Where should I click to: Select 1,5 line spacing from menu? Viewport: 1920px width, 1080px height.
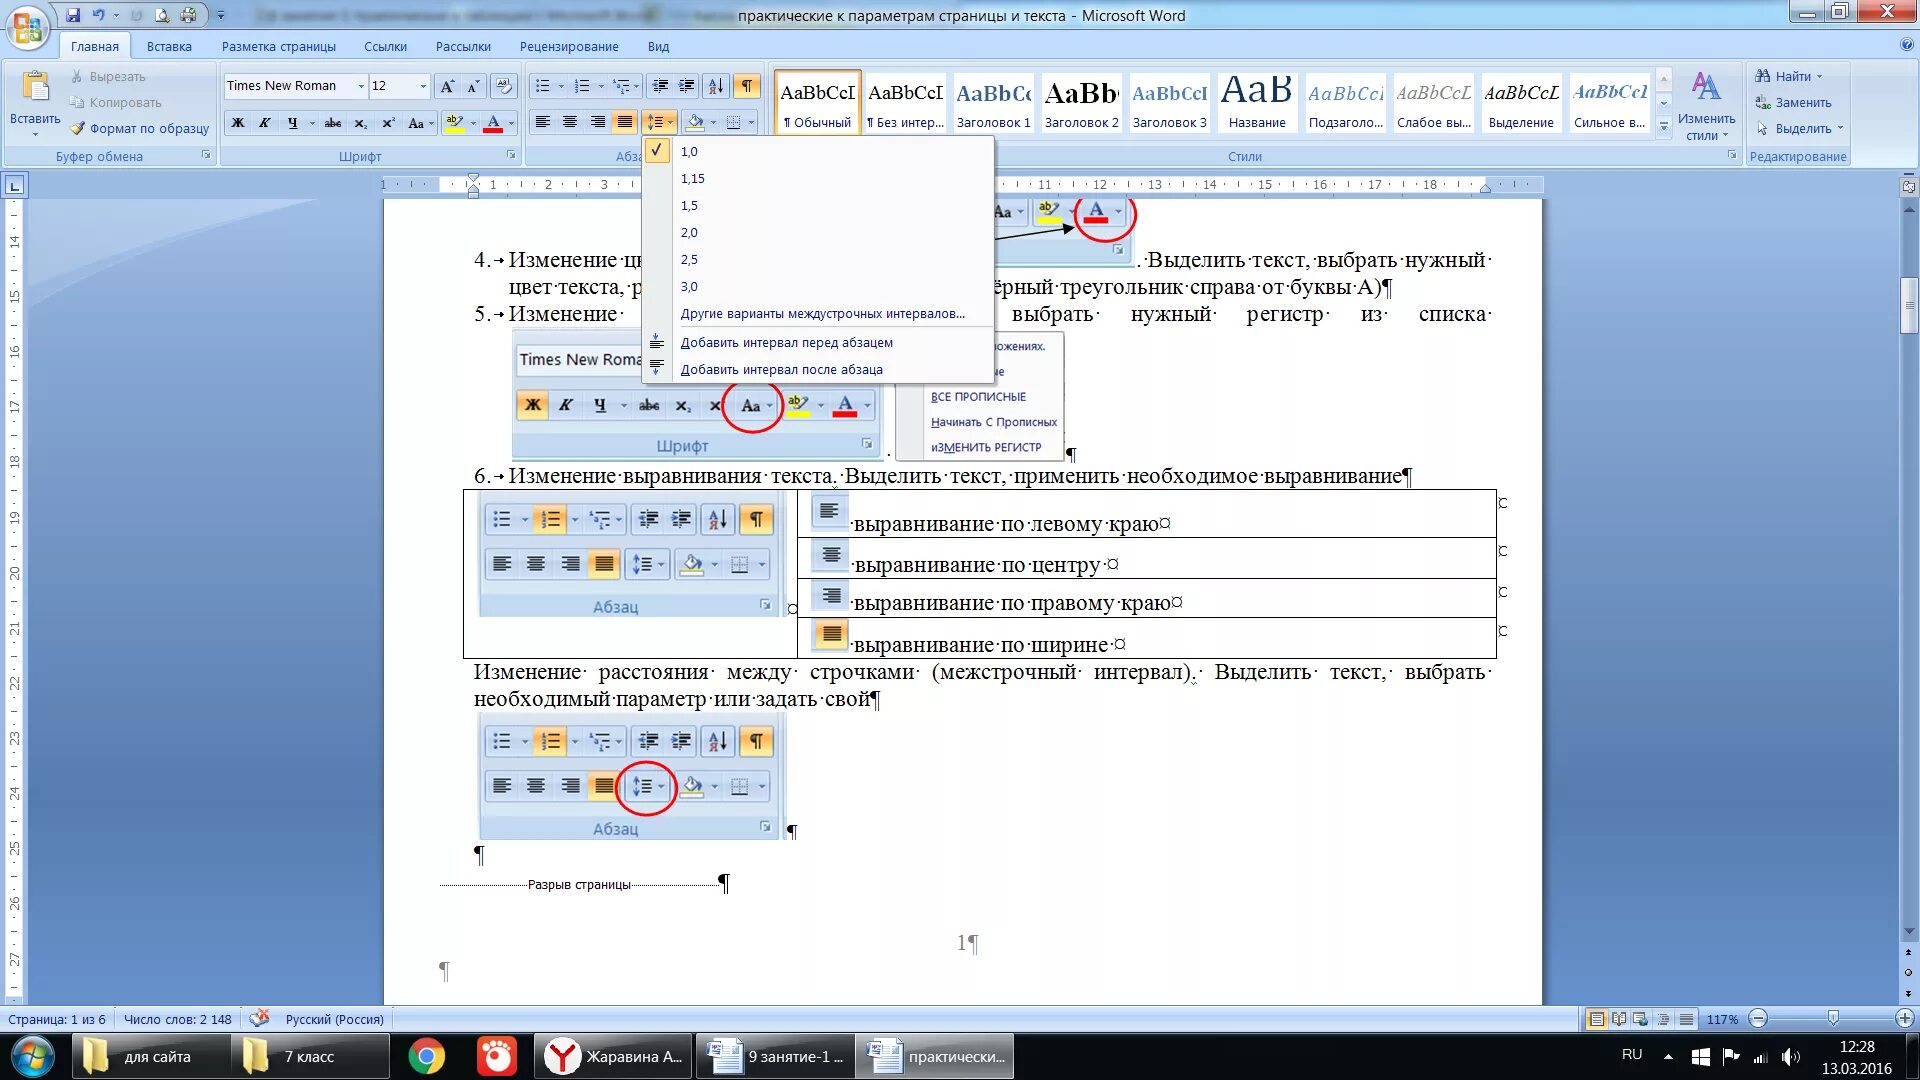(x=689, y=205)
